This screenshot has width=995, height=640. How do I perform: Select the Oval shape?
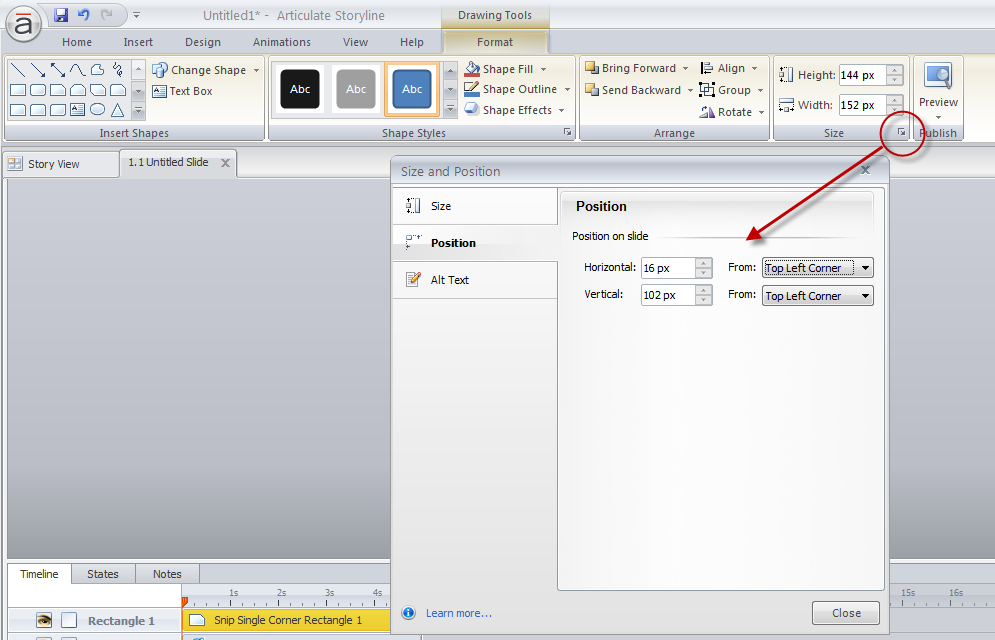point(97,110)
